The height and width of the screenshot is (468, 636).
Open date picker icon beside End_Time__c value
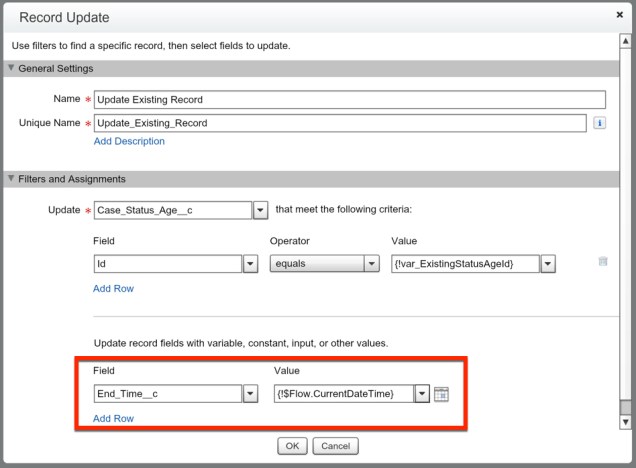click(441, 394)
